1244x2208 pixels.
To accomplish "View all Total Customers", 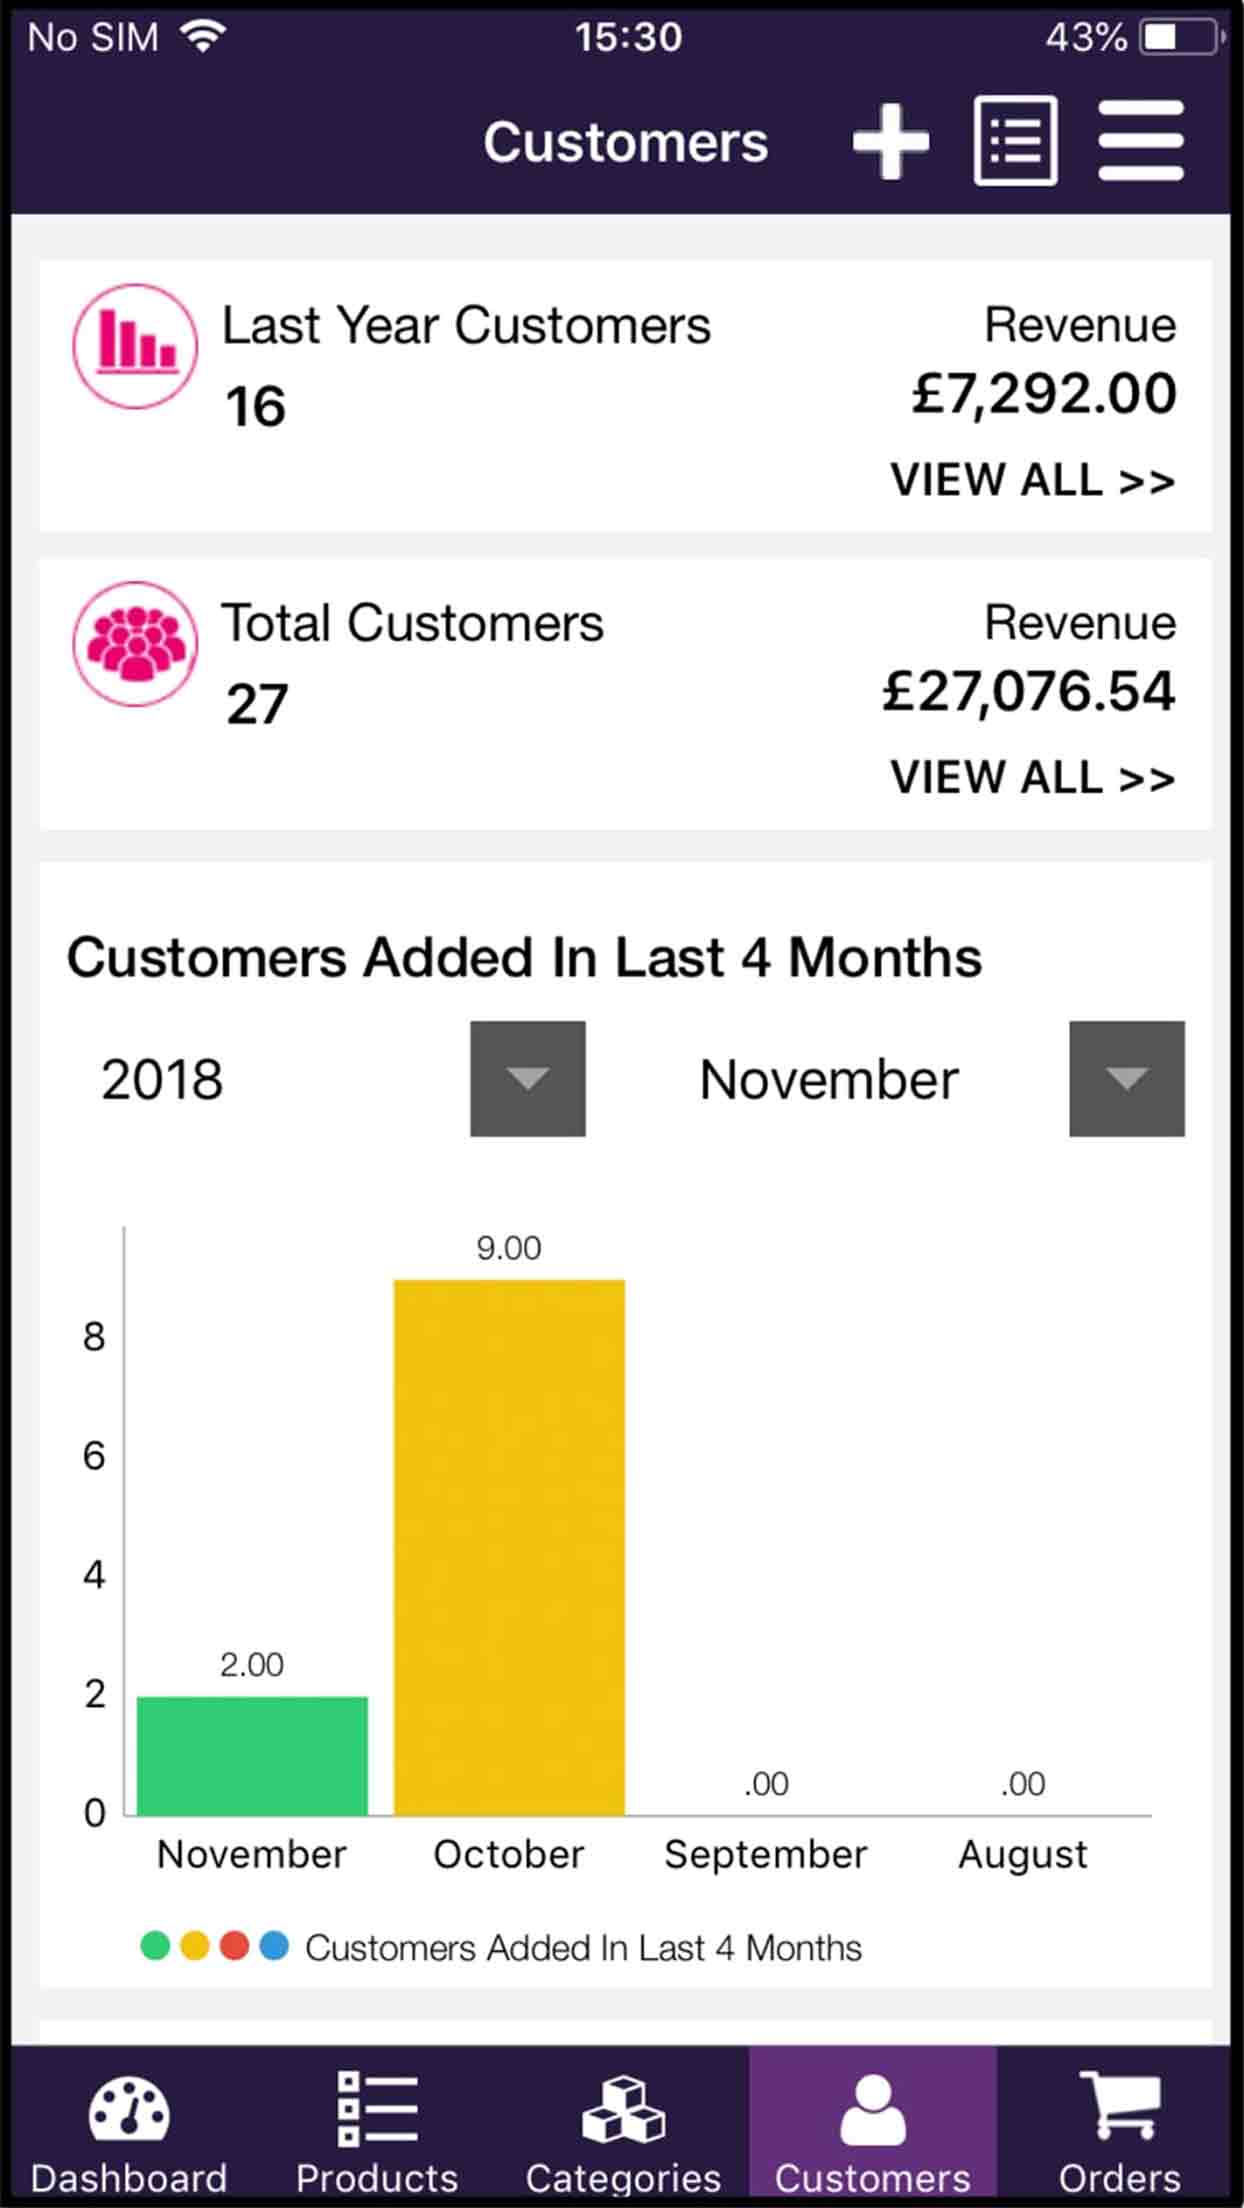I will pos(1032,777).
